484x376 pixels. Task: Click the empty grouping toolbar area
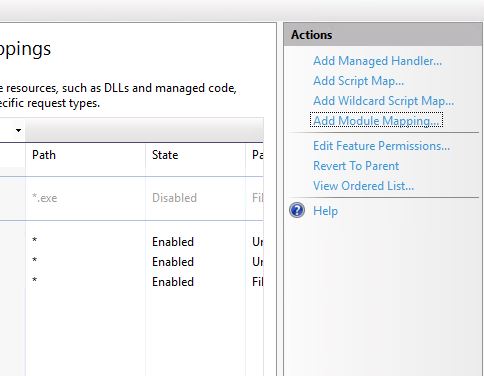[x=144, y=130]
